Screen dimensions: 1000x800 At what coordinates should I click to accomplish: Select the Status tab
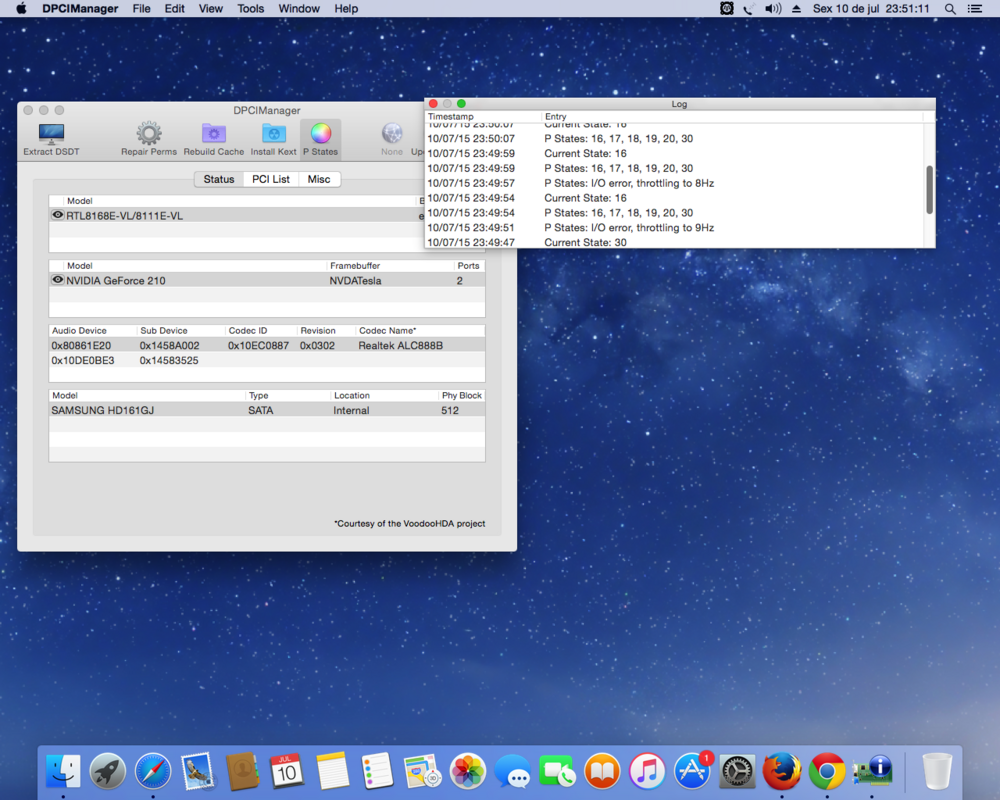coord(219,179)
